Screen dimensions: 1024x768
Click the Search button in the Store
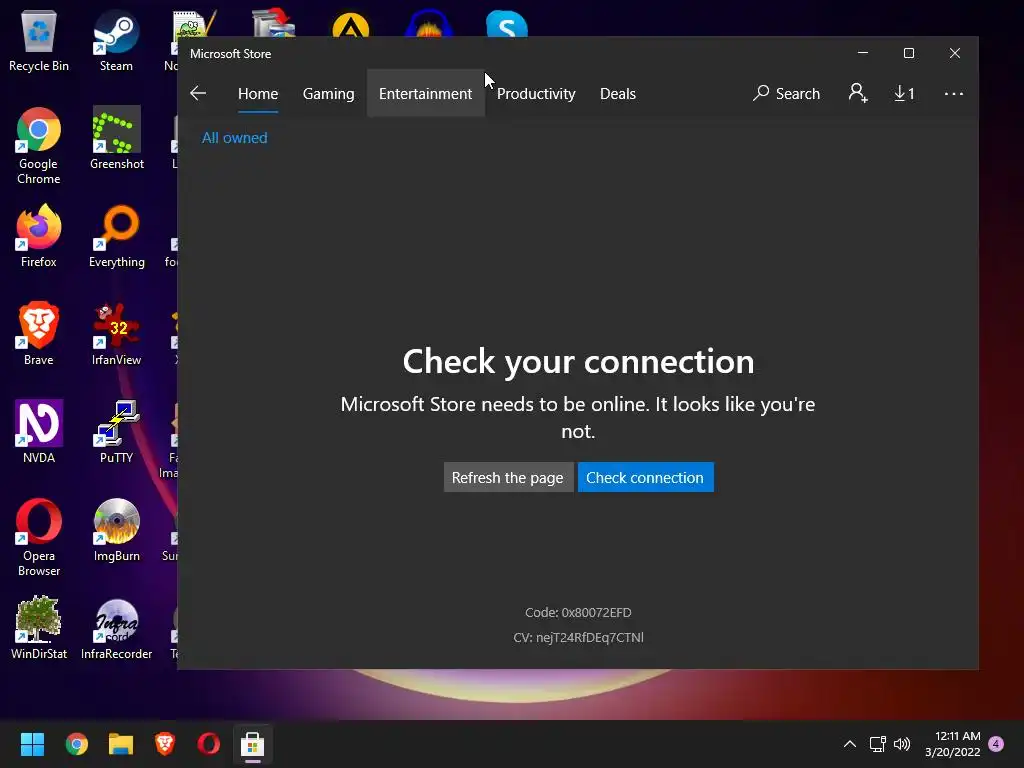(786, 93)
